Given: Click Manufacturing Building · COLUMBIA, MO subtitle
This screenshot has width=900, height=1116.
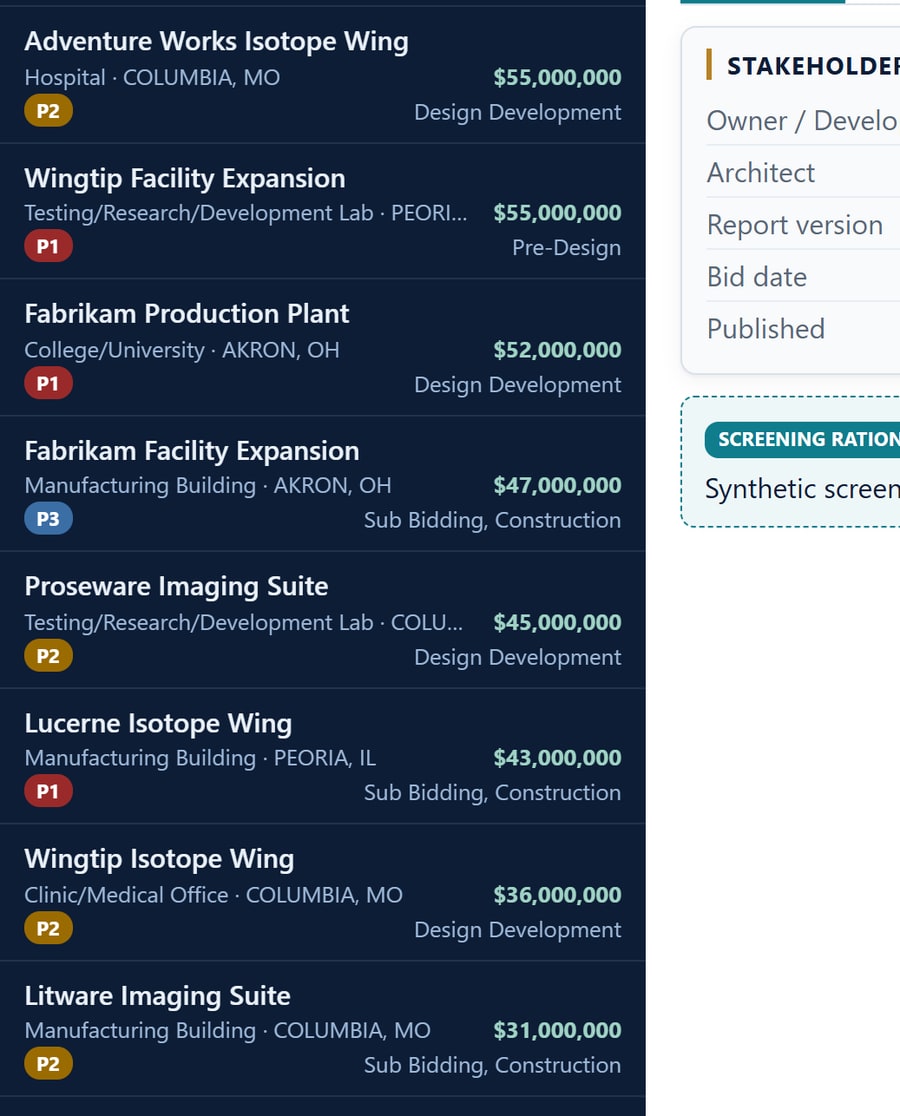Looking at the screenshot, I should (228, 1030).
